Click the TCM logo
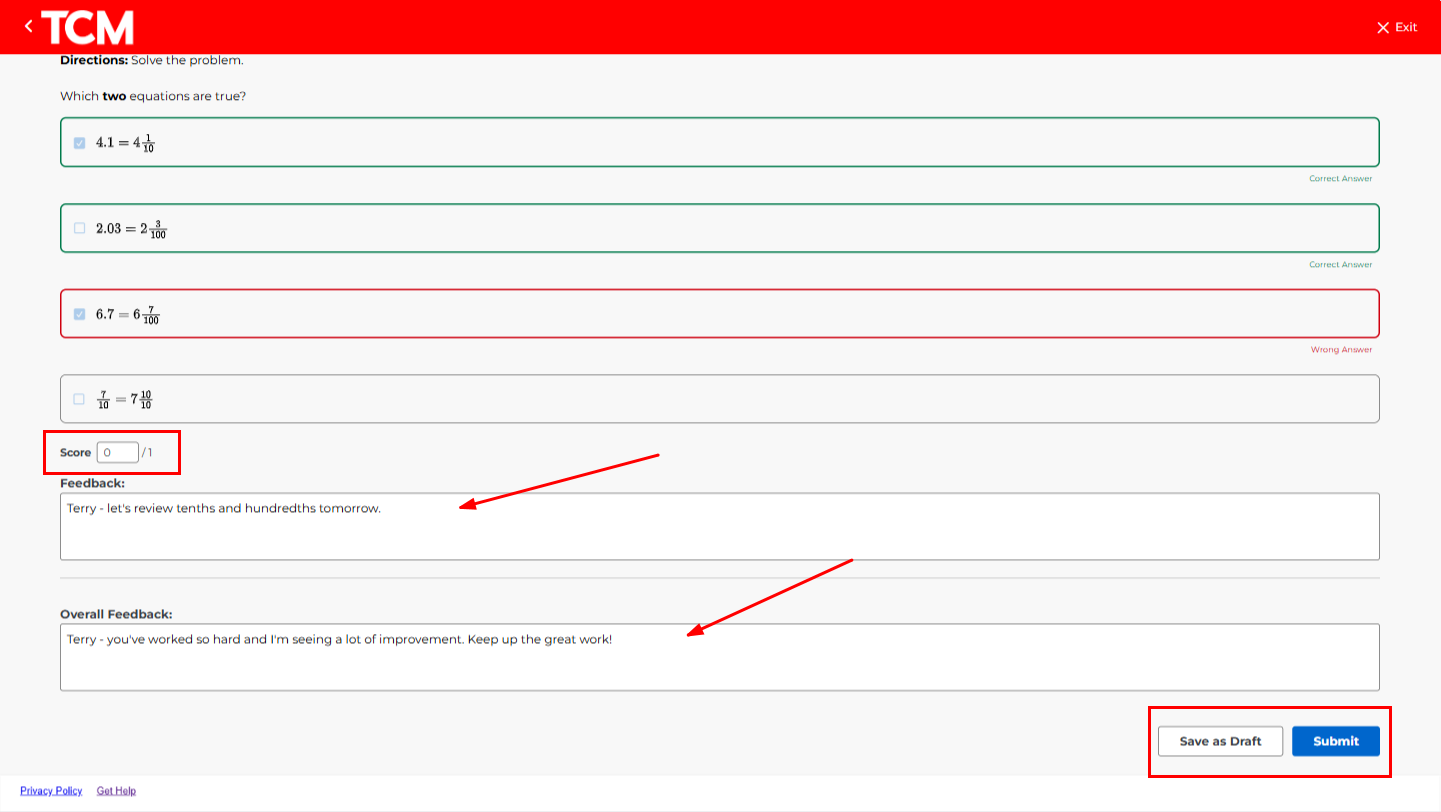1441x812 pixels. pos(88,27)
